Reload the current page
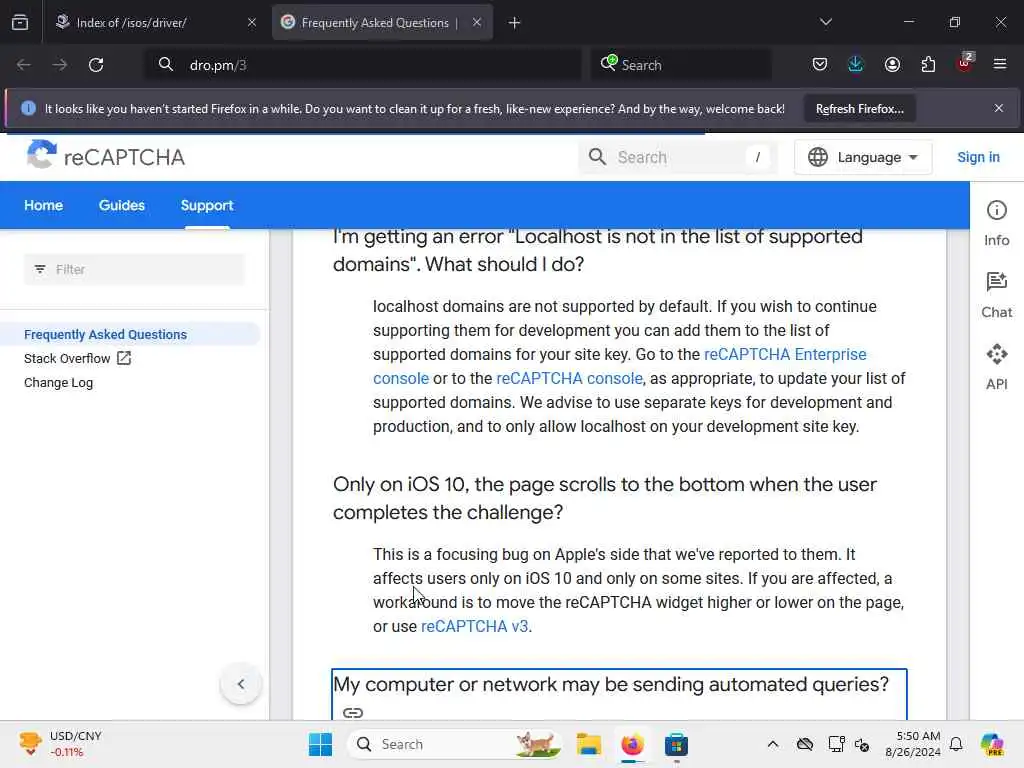The width and height of the screenshot is (1024, 768). (96, 65)
